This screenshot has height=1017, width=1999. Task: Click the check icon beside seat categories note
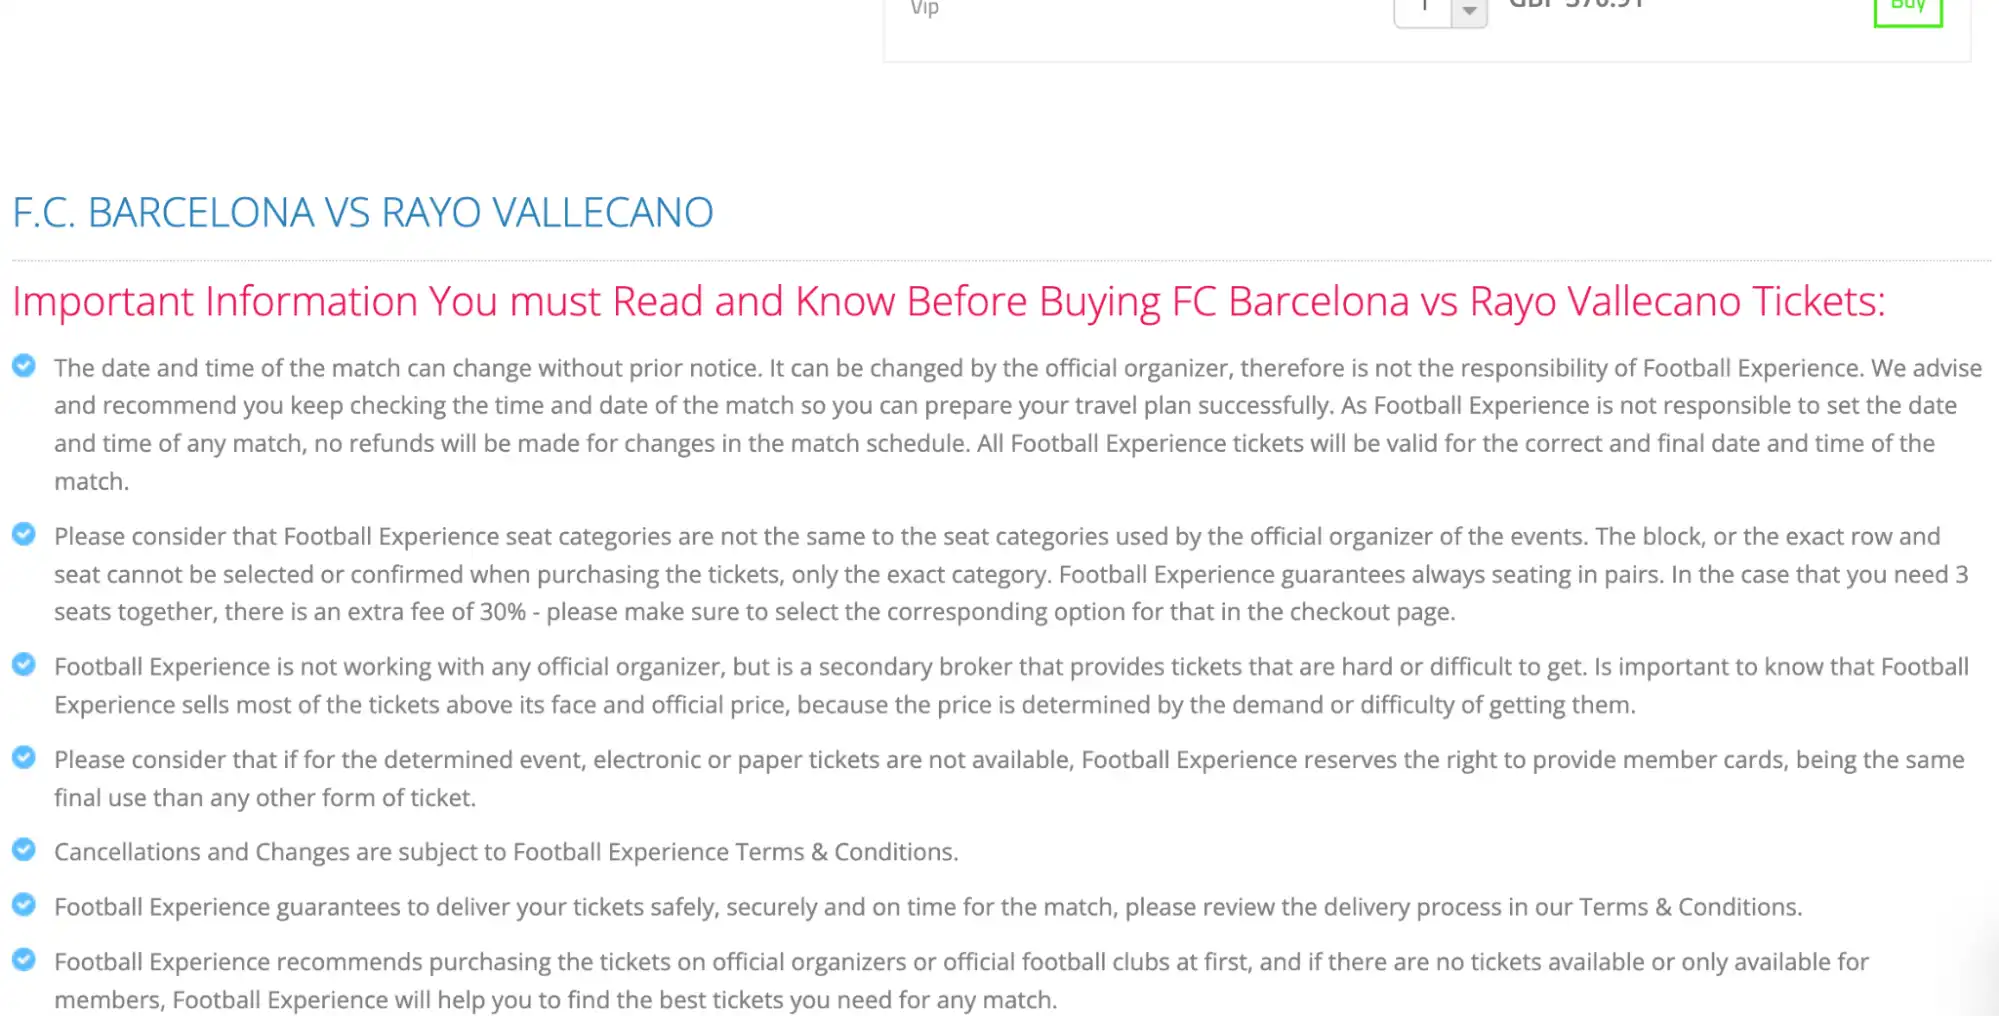[24, 534]
